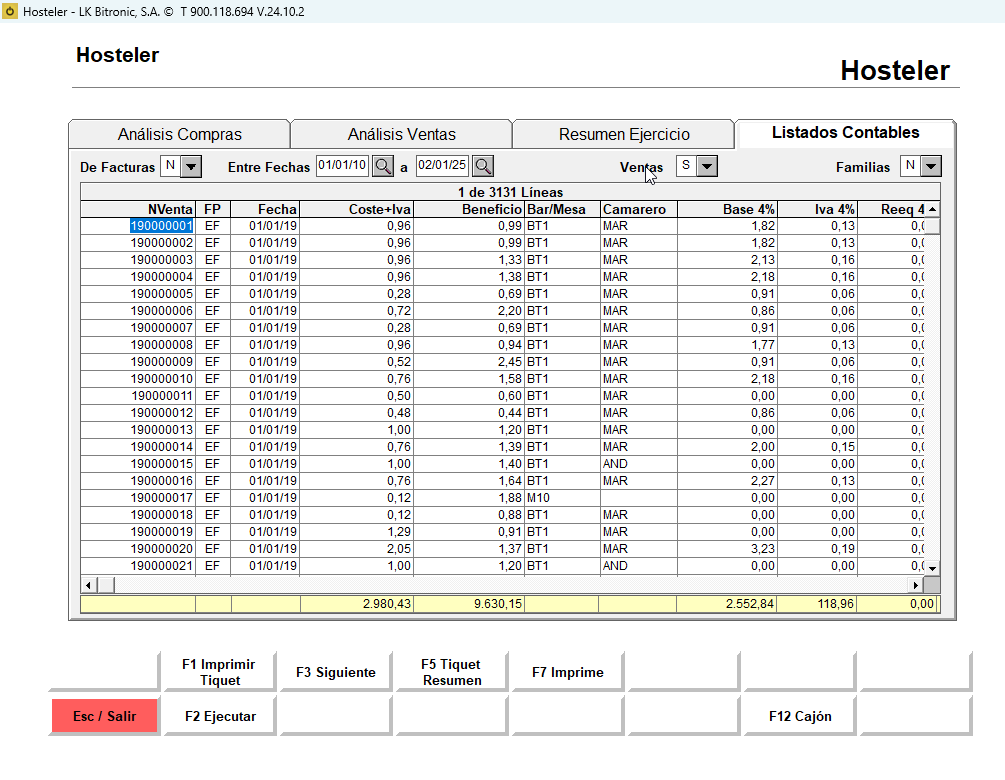The height and width of the screenshot is (780, 1005).
Task: Click the F7 Imprime button
Action: click(567, 672)
